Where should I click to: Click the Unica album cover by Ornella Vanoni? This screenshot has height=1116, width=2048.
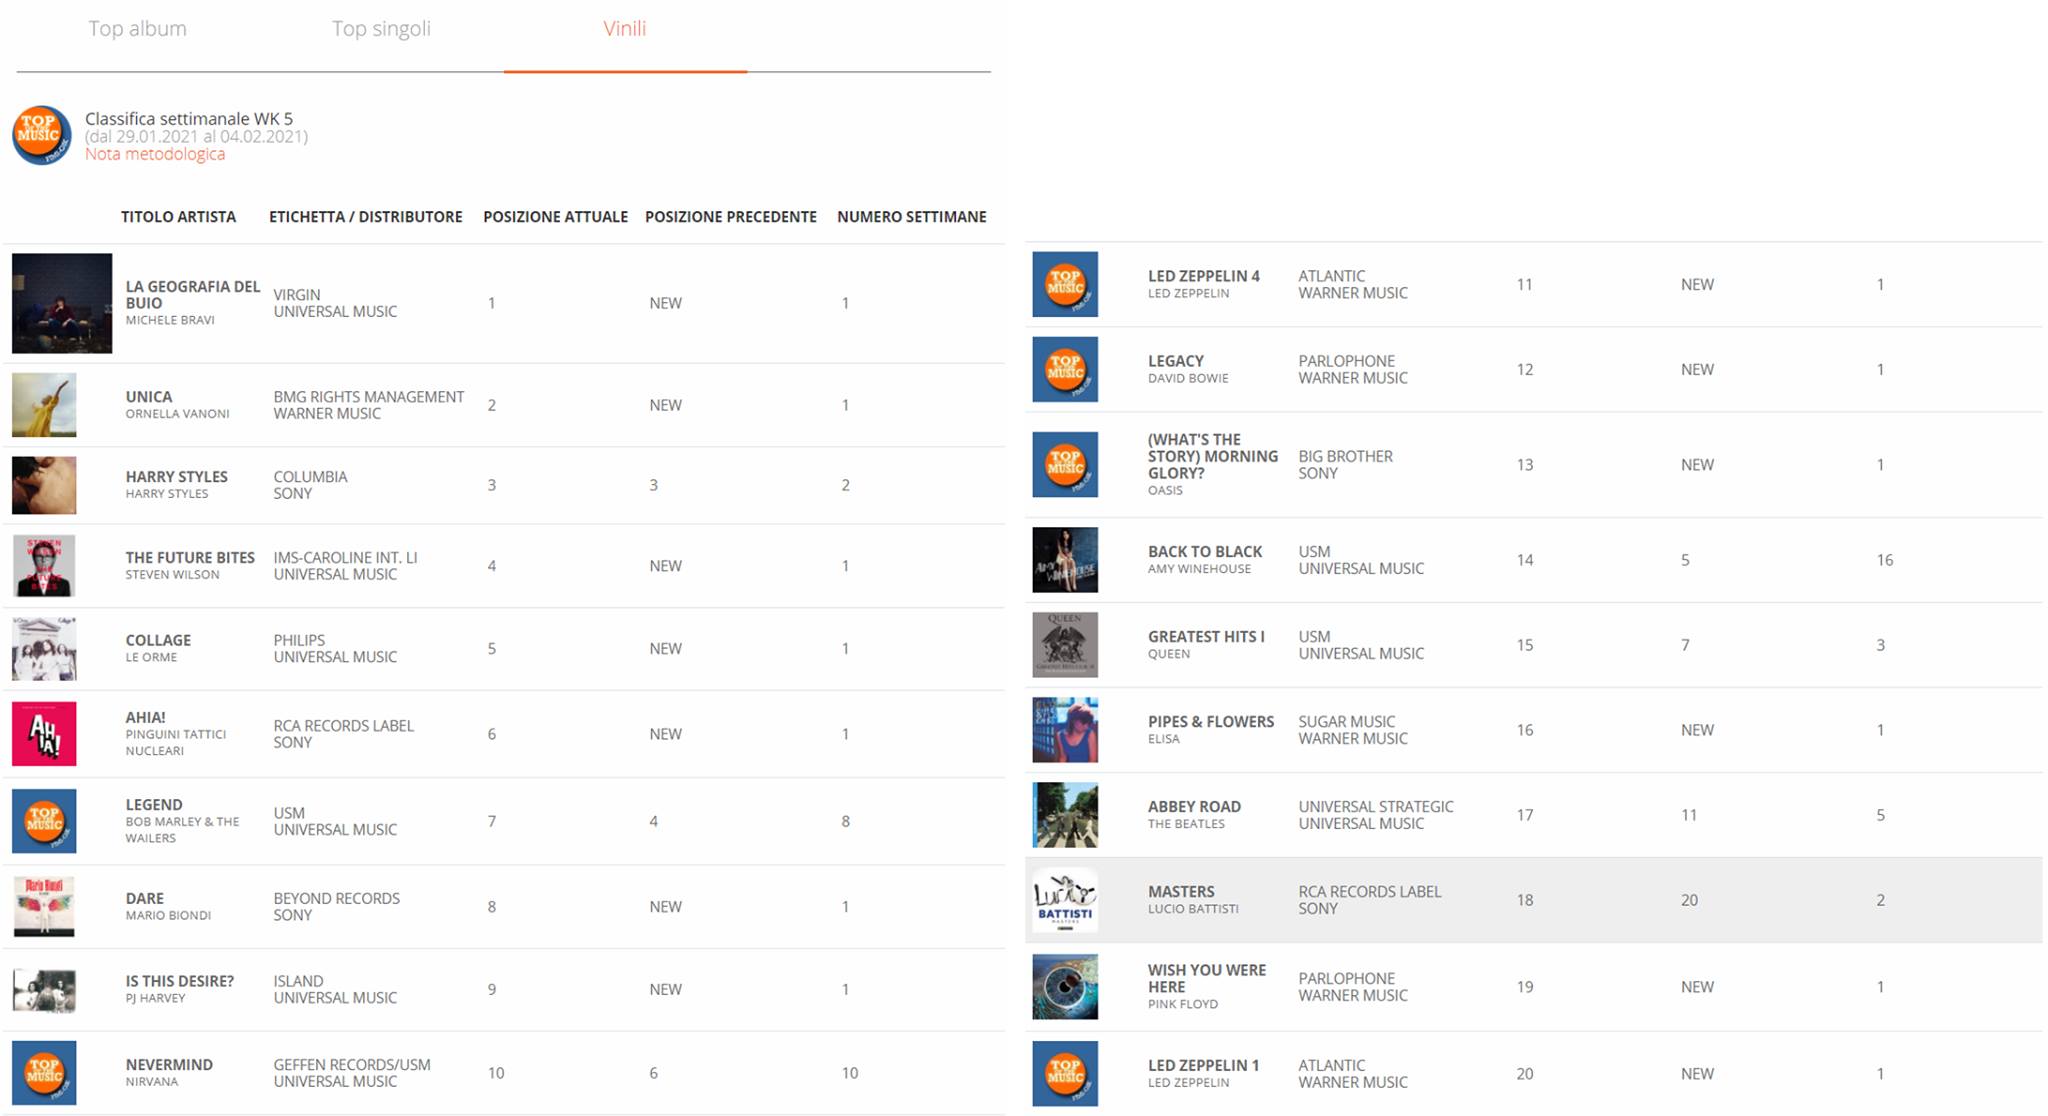pos(44,405)
